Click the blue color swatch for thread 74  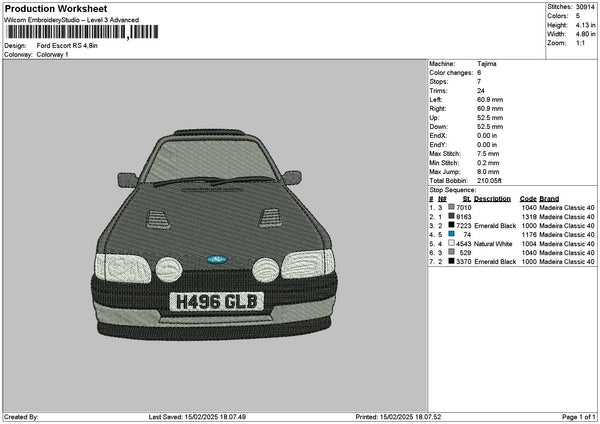pos(451,235)
